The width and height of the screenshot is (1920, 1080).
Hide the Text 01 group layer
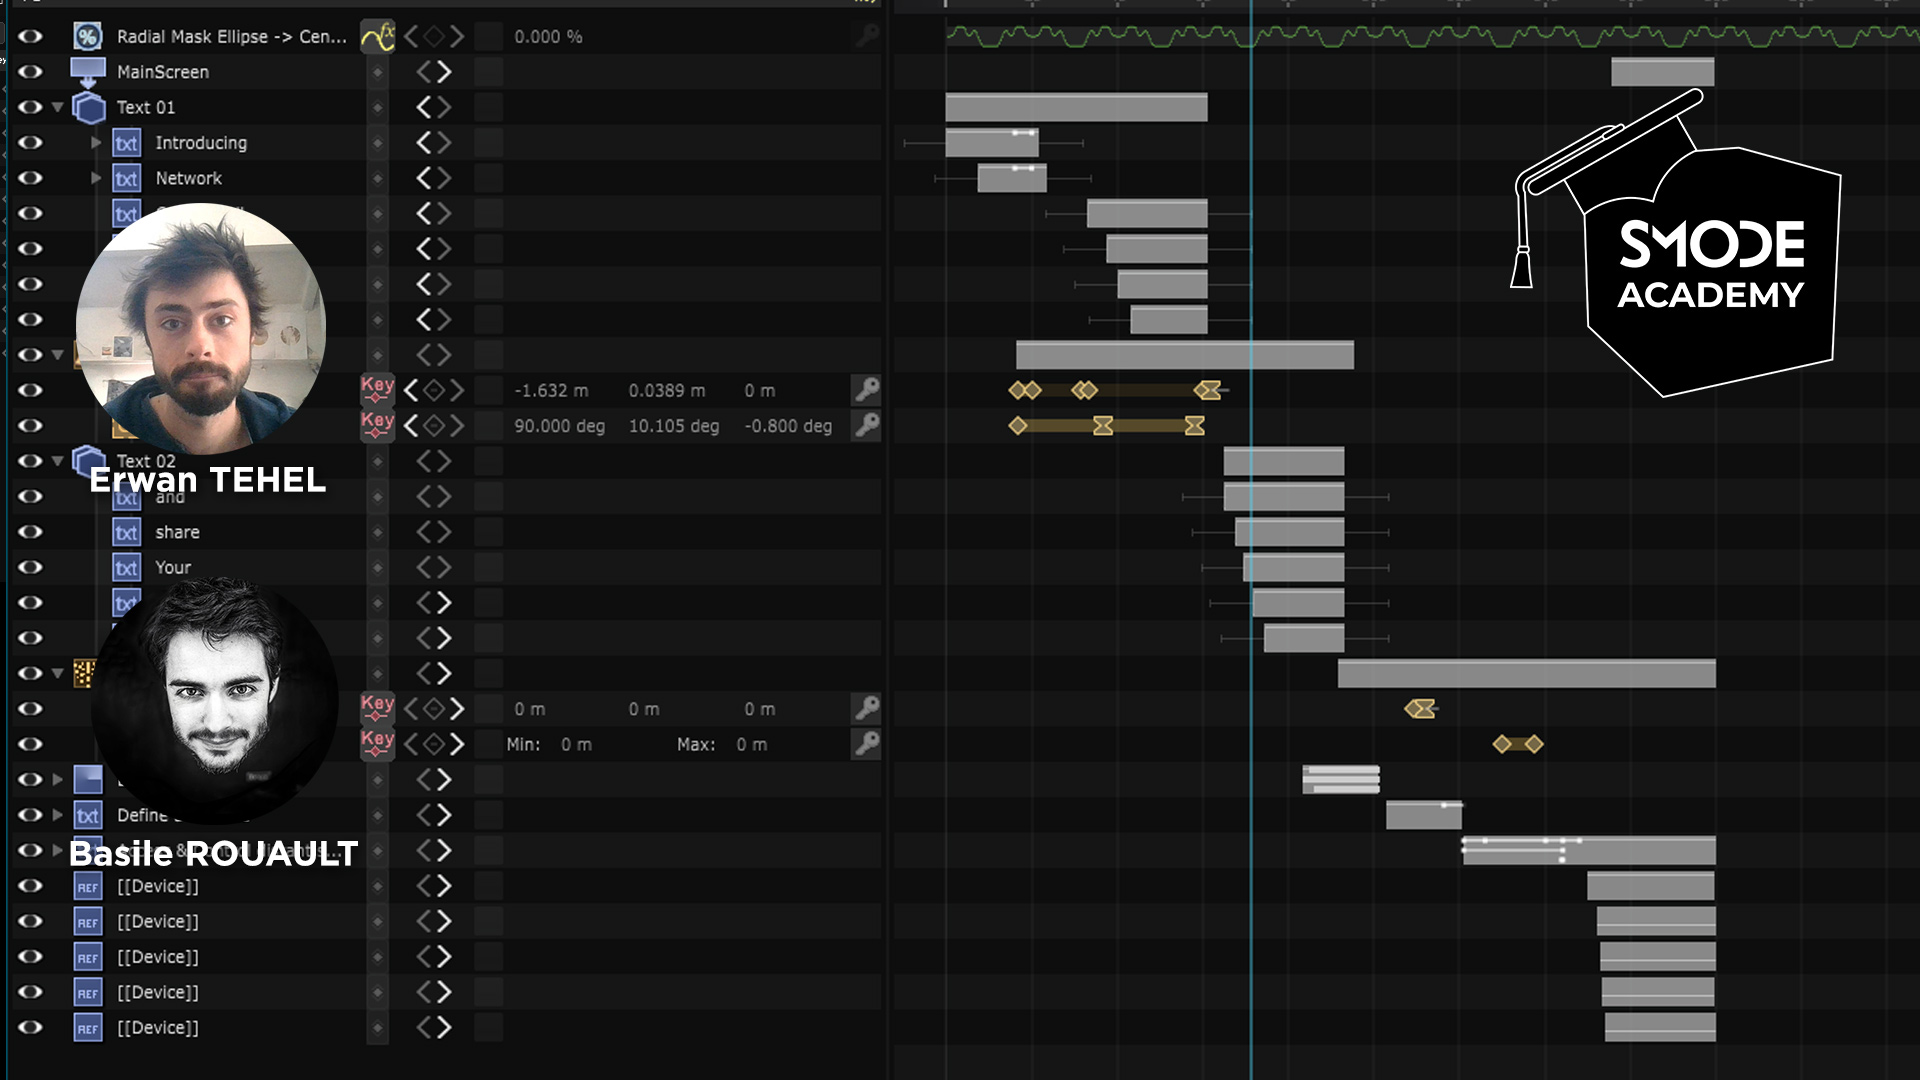point(29,107)
